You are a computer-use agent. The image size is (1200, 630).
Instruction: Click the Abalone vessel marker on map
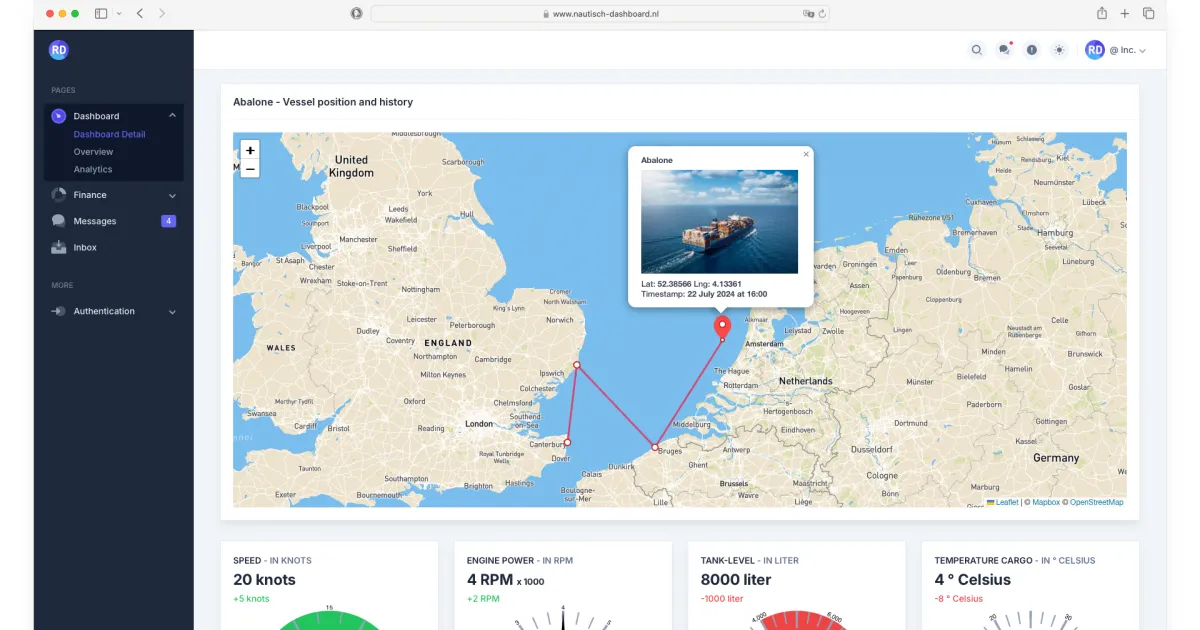point(721,326)
